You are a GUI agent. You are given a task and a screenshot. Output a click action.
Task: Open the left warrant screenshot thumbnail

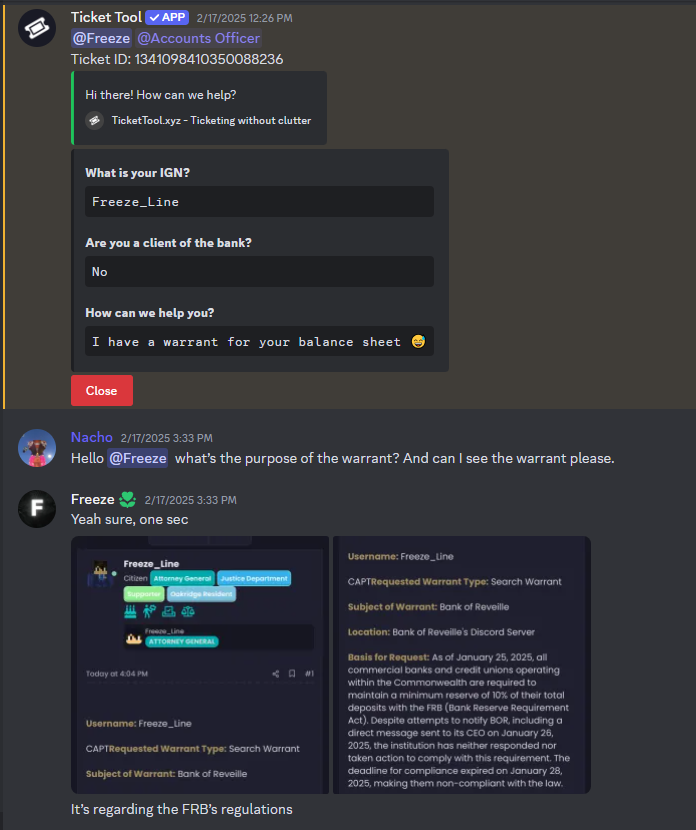click(x=200, y=665)
